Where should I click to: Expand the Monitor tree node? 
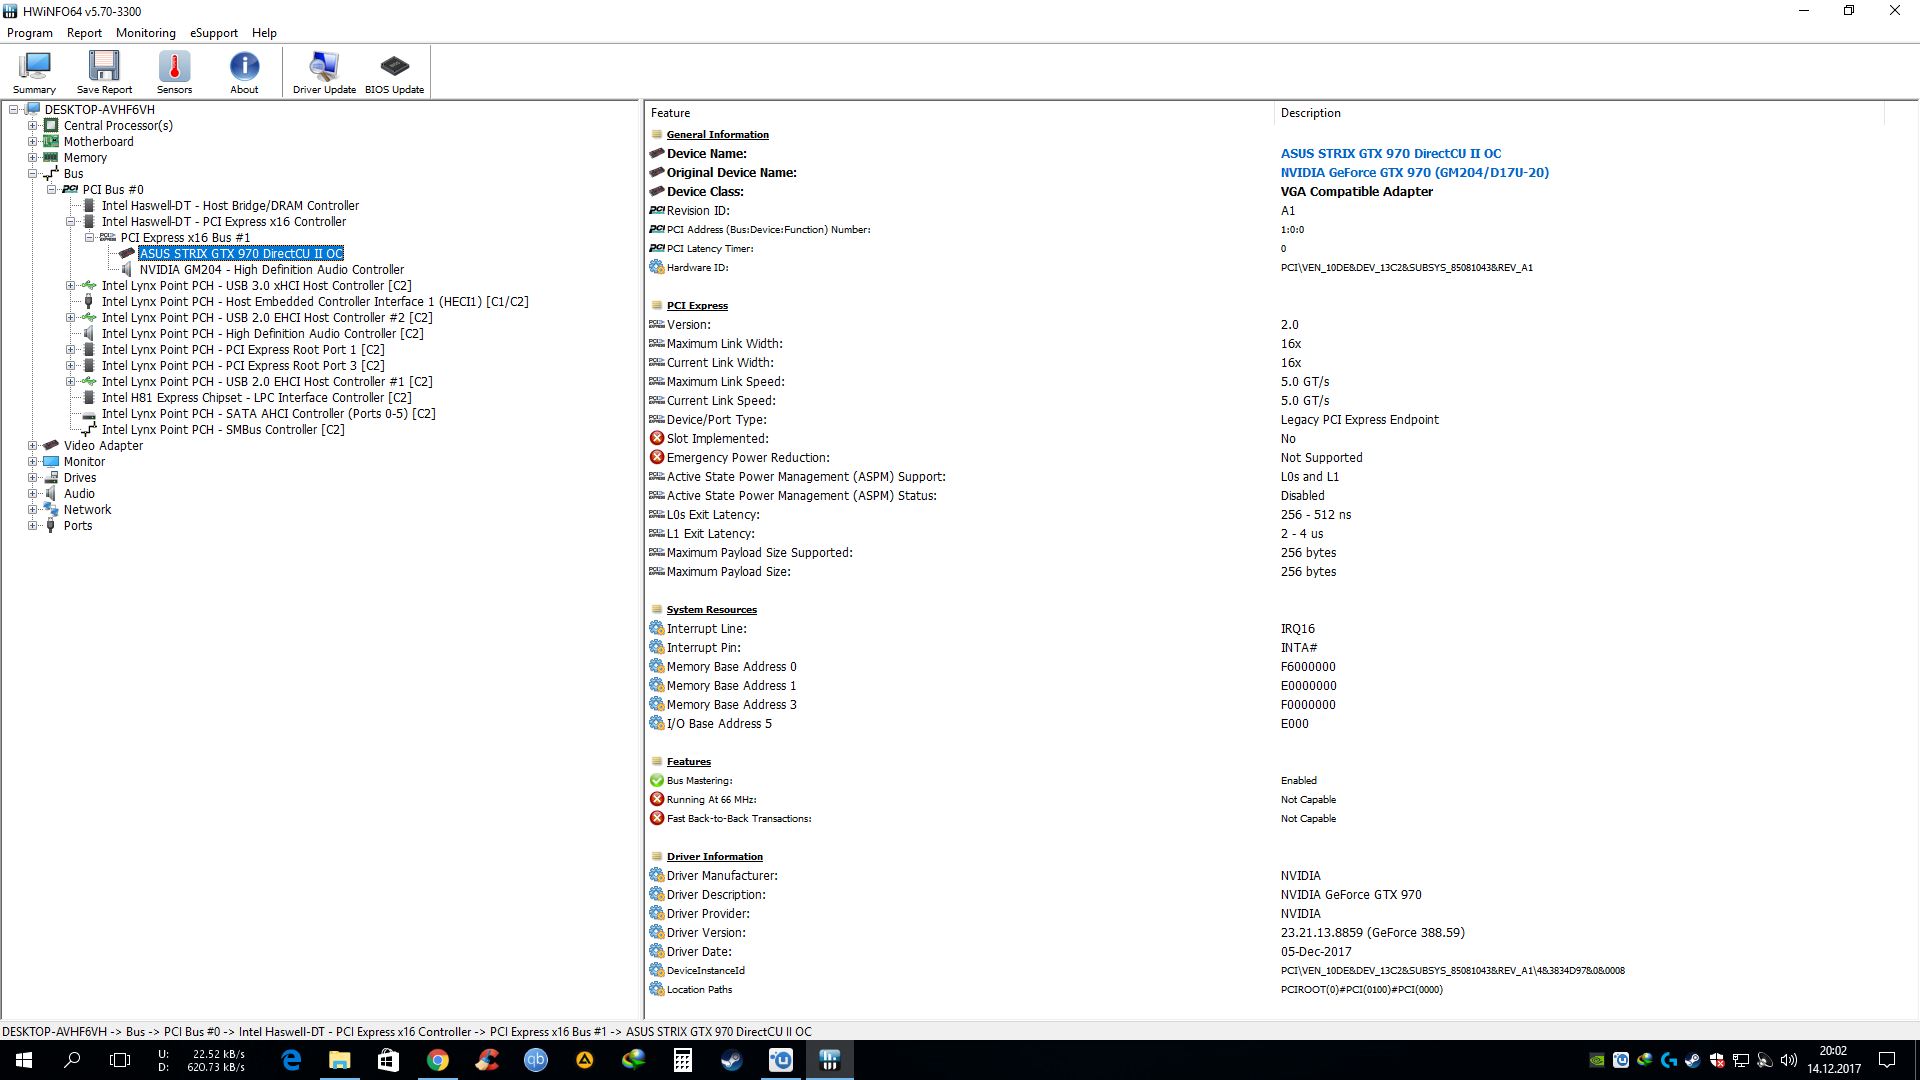click(x=33, y=462)
